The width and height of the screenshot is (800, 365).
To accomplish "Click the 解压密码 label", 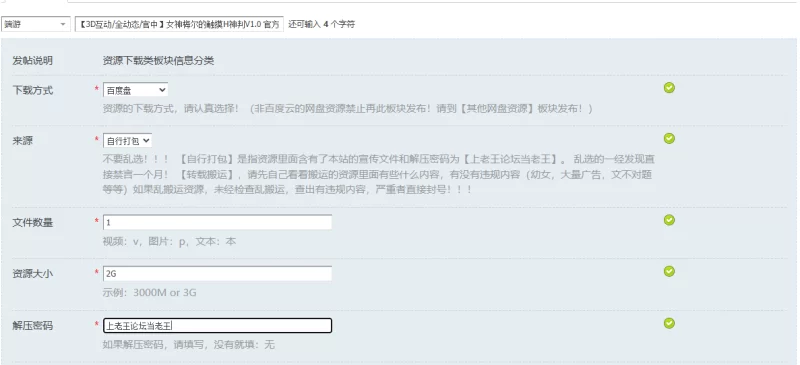I will 33,325.
